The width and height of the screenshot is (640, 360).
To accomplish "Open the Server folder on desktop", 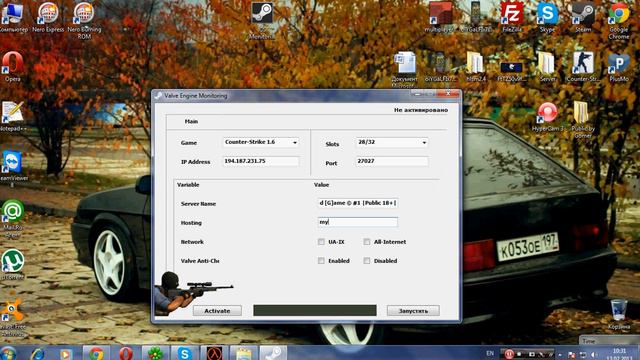I will tap(547, 67).
